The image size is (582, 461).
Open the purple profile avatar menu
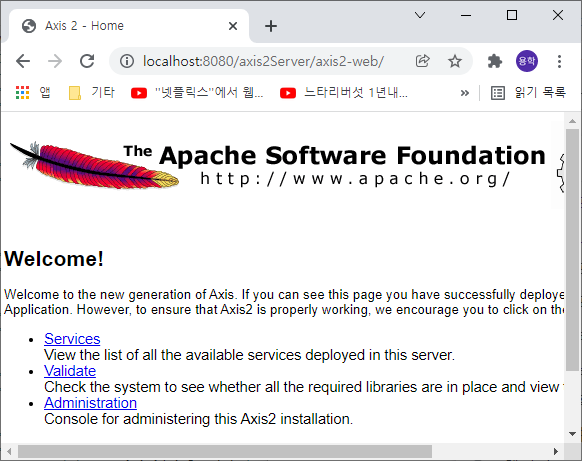[527, 61]
